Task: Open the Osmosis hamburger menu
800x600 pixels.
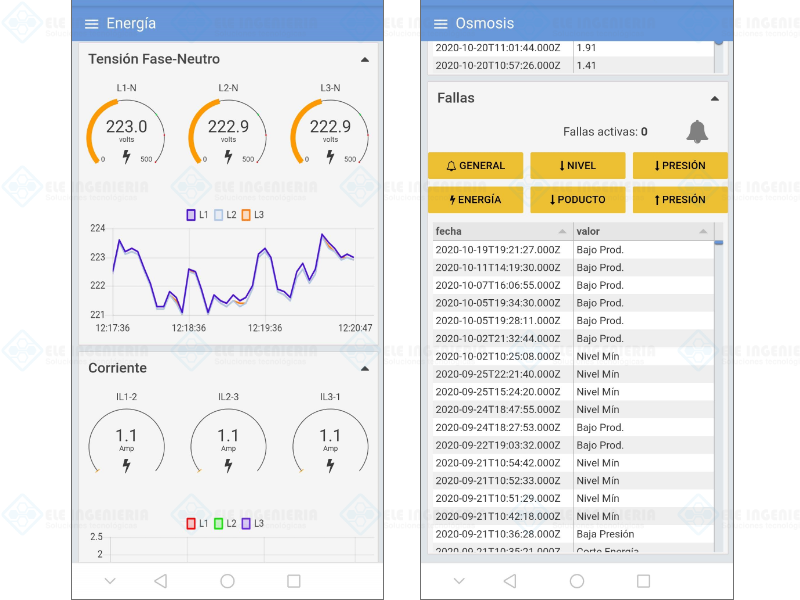Action: [441, 24]
